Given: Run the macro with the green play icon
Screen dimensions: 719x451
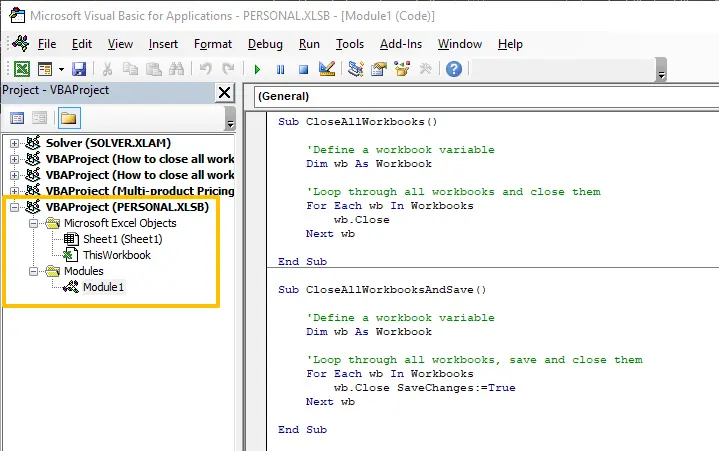Looking at the screenshot, I should [257, 69].
